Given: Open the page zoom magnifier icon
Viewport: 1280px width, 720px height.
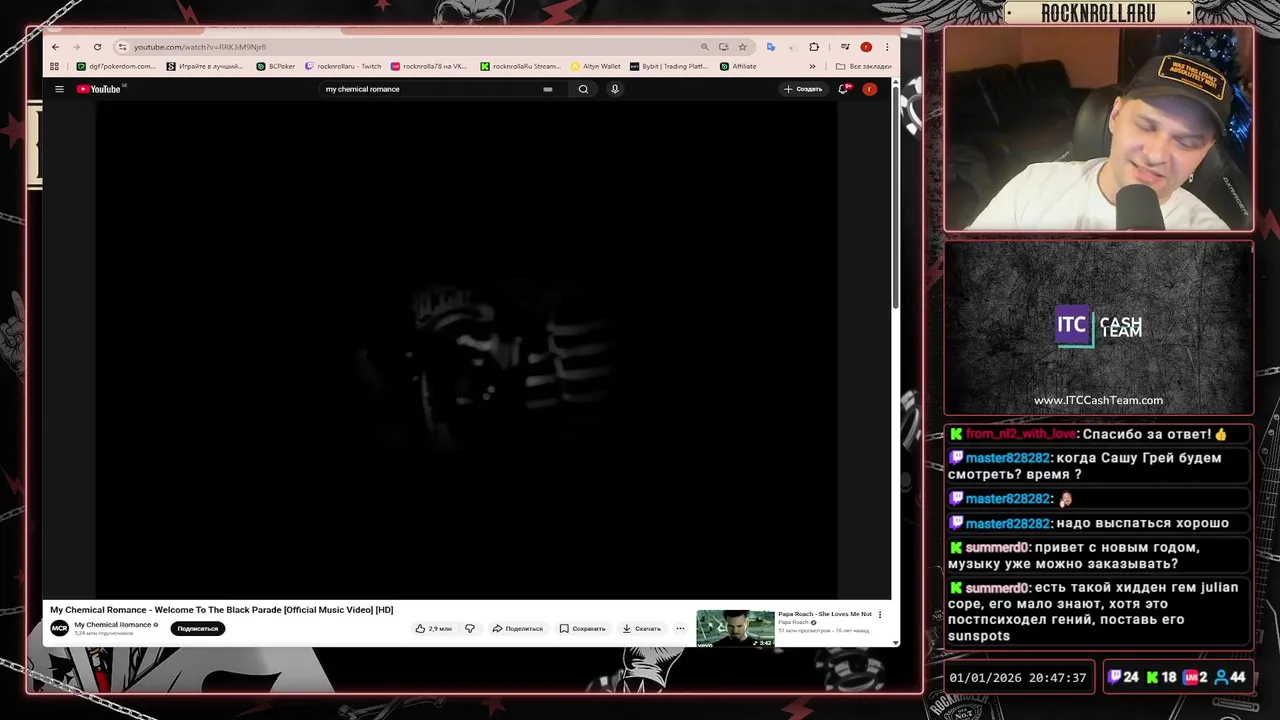Looking at the screenshot, I should [704, 47].
